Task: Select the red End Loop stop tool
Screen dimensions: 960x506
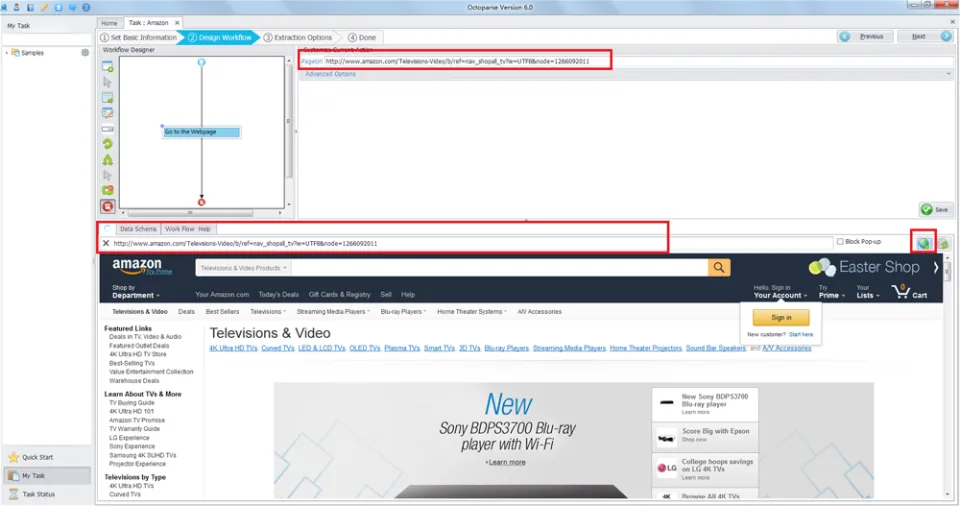Action: click(x=108, y=206)
